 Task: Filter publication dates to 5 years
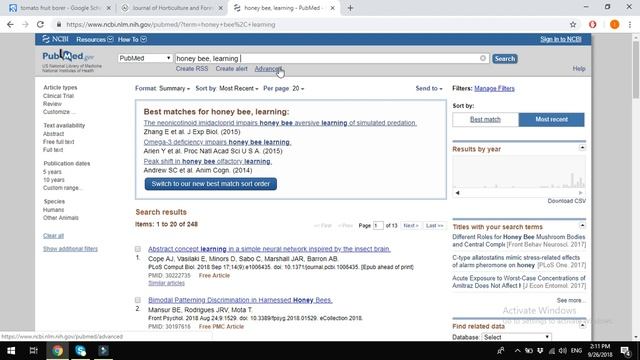coord(52,172)
